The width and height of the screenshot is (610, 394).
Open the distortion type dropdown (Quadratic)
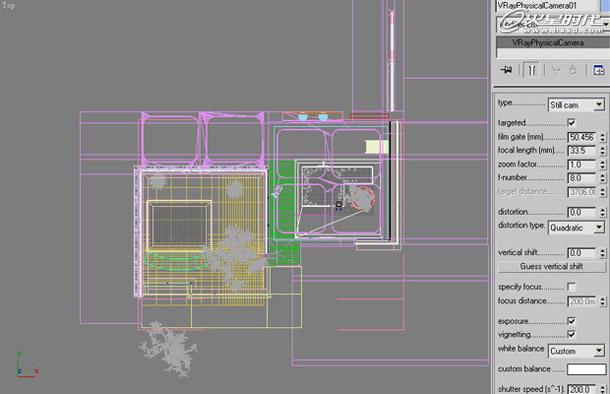pos(577,228)
